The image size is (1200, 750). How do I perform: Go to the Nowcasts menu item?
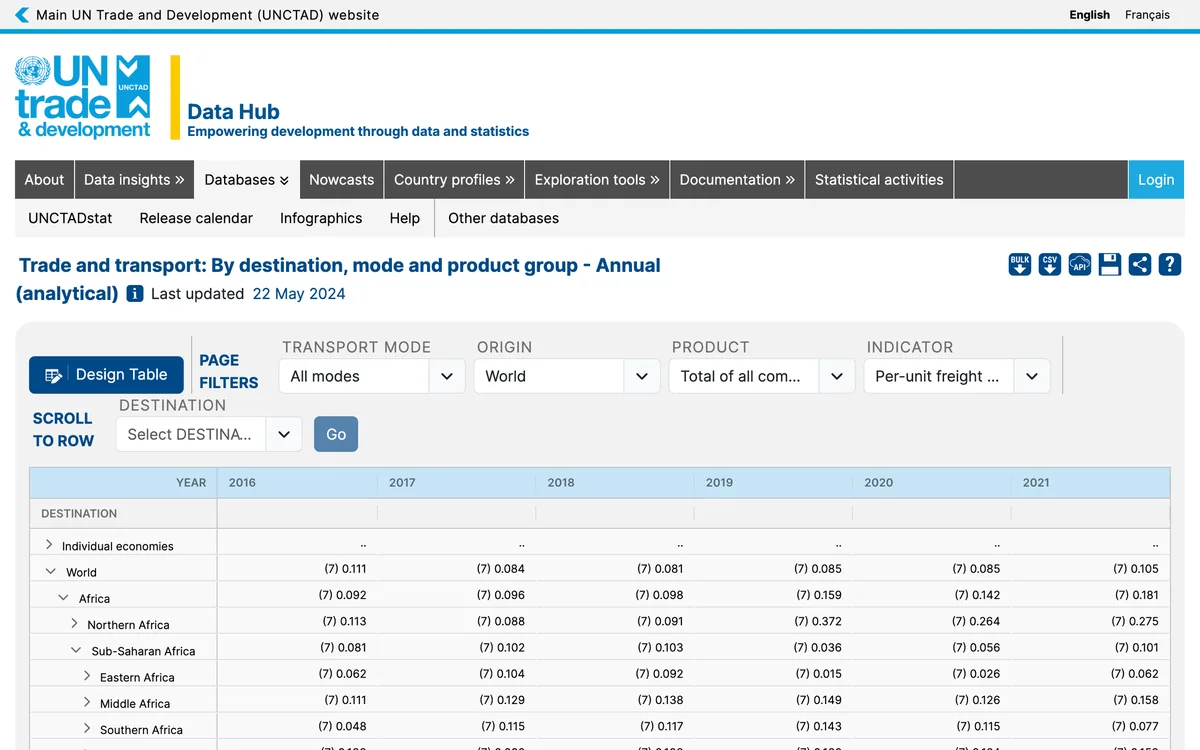pos(341,180)
